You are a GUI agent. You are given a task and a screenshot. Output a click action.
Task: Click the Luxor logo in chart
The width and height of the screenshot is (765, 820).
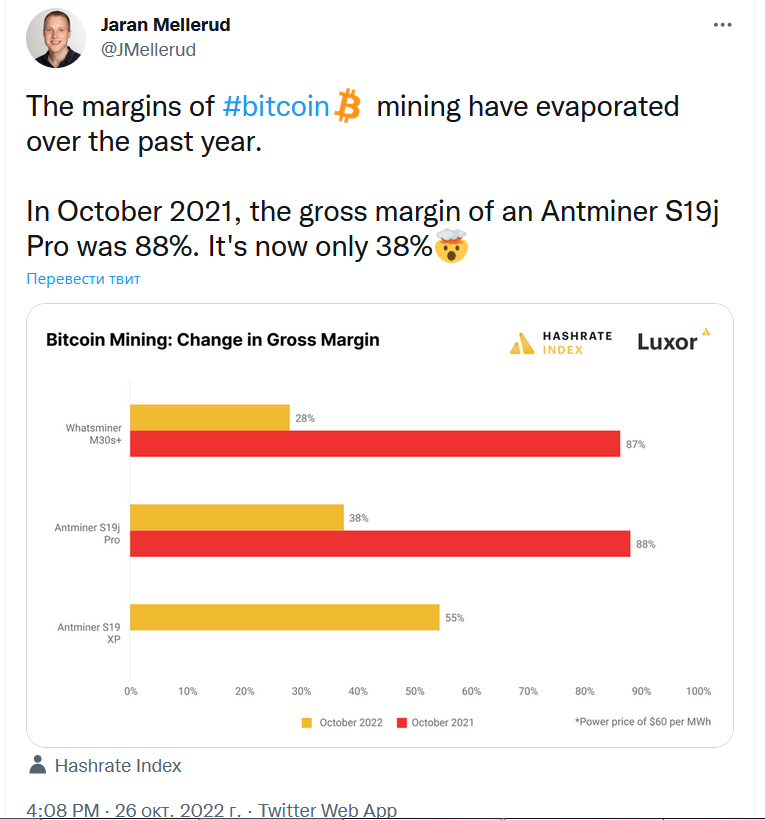point(673,341)
